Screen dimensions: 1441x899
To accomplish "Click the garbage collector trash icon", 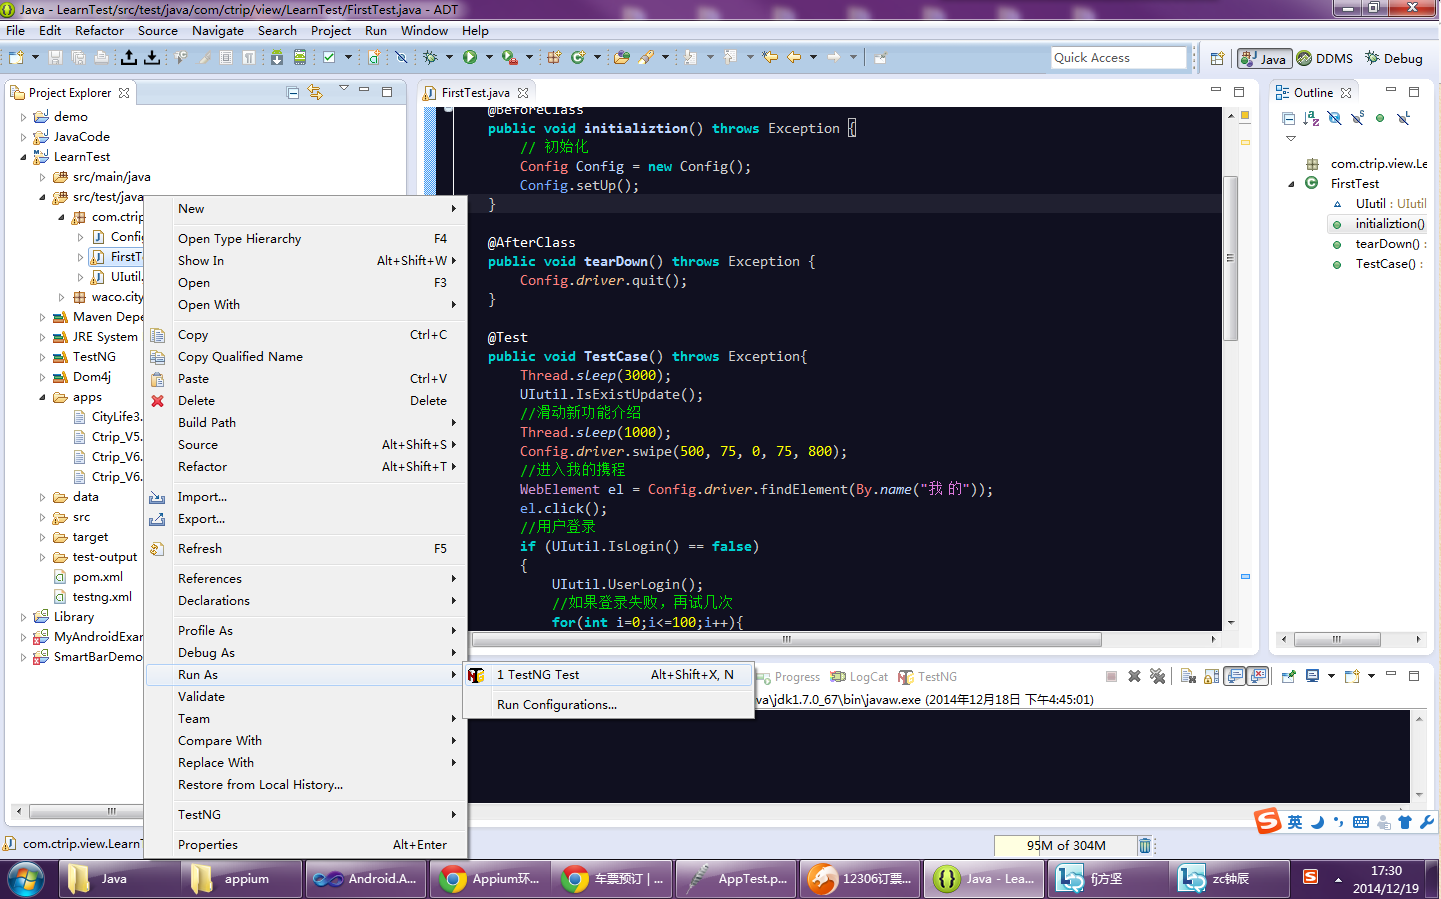I will coord(1145,845).
